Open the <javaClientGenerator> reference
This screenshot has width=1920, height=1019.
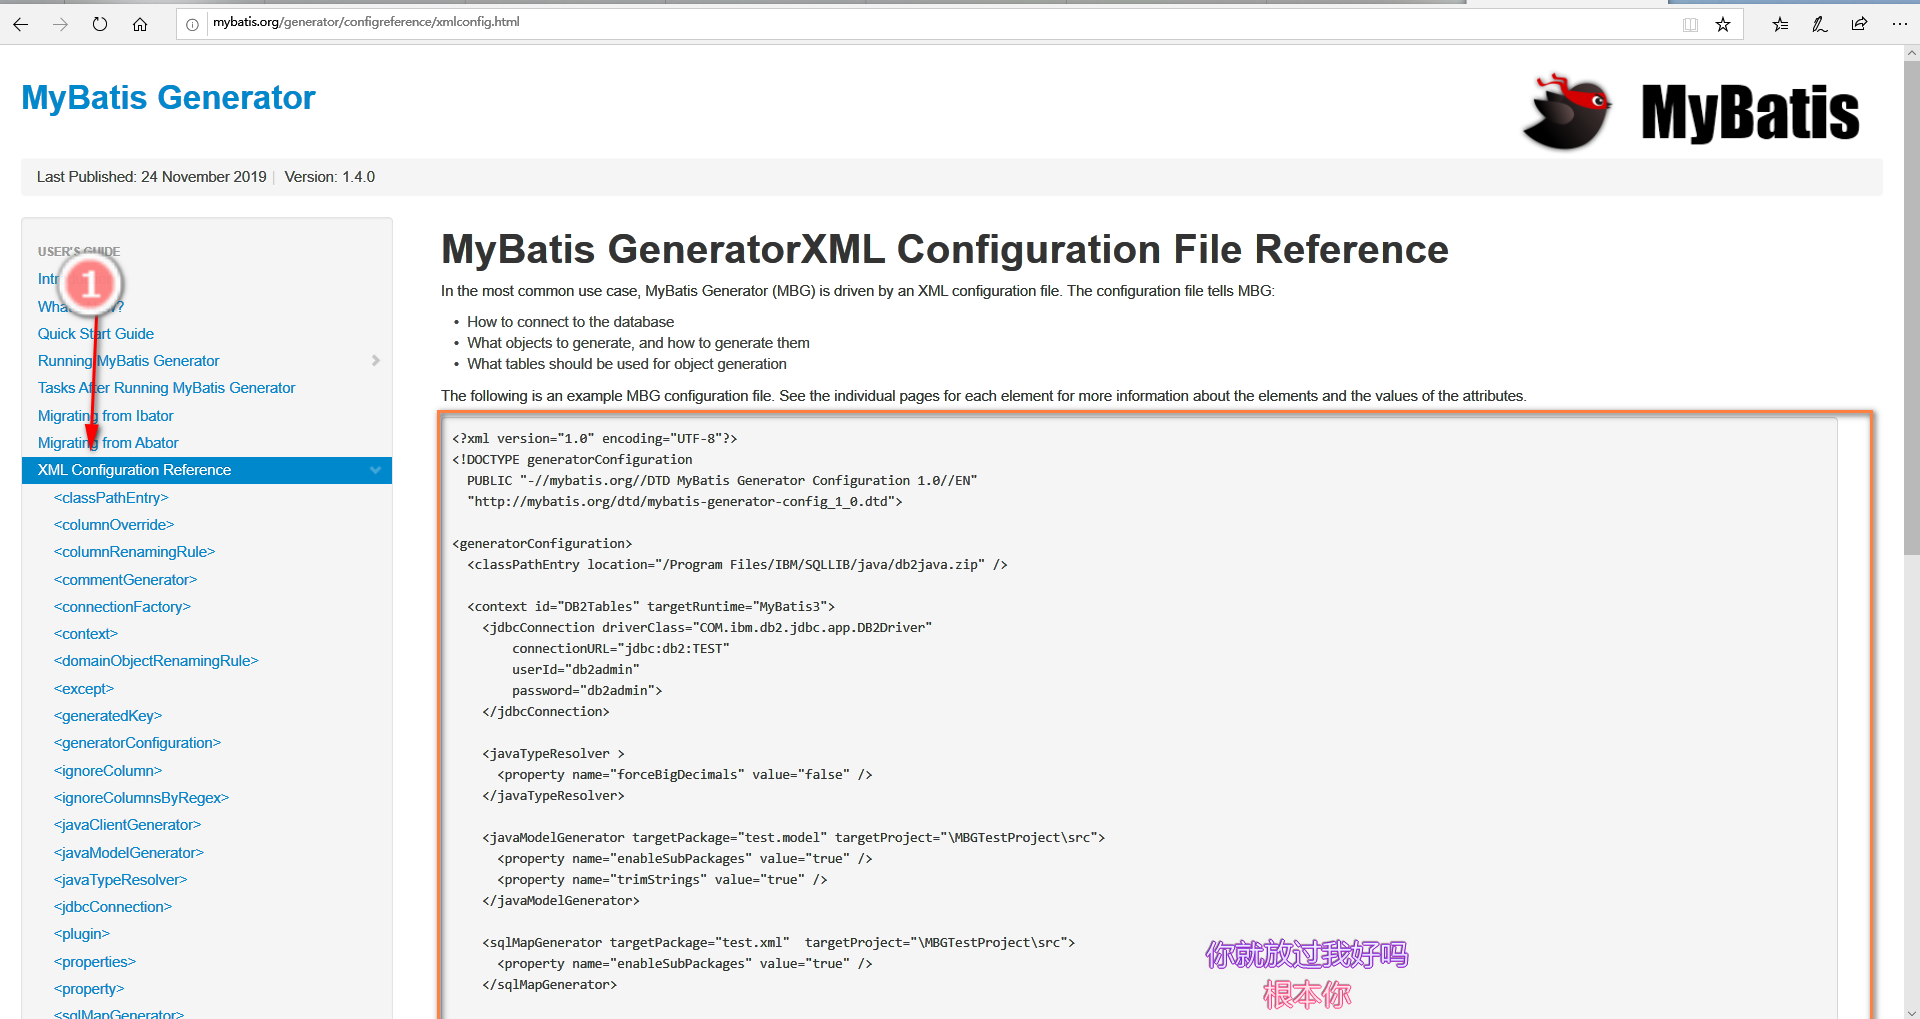click(x=127, y=825)
